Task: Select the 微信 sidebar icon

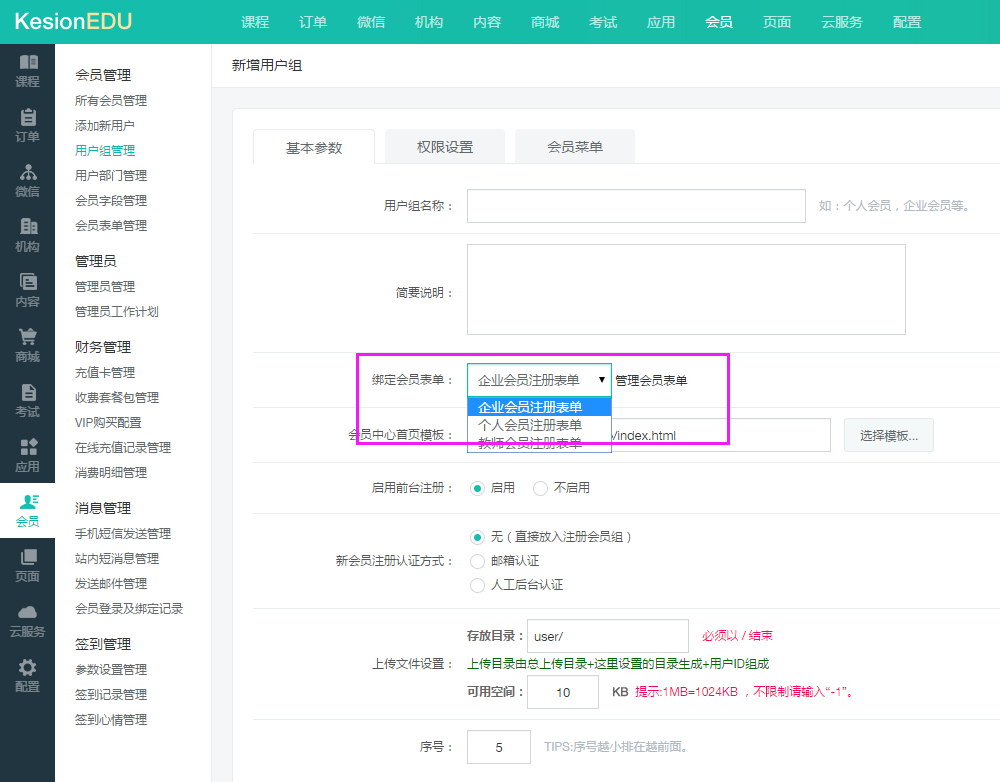Action: click(28, 173)
